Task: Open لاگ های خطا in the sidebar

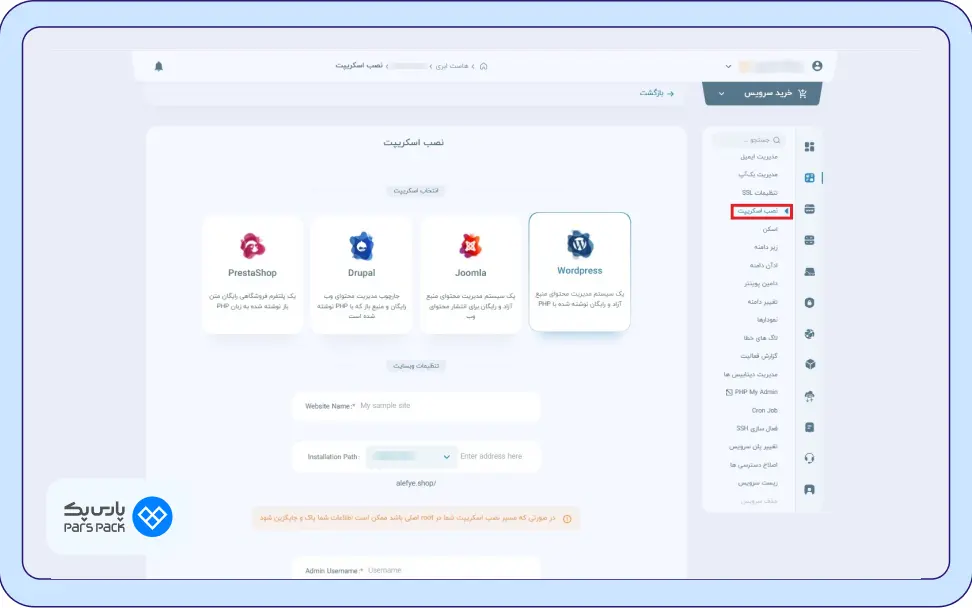Action: pos(761,338)
